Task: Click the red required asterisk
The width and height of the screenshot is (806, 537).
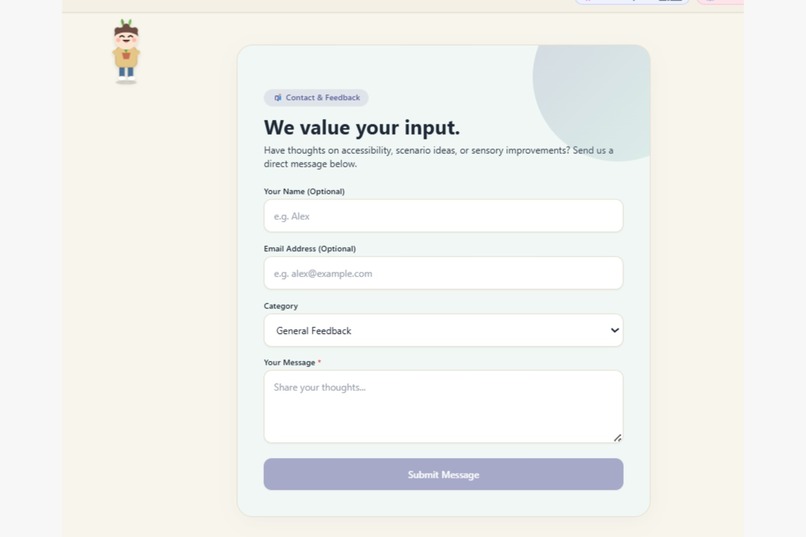Action: coord(319,362)
